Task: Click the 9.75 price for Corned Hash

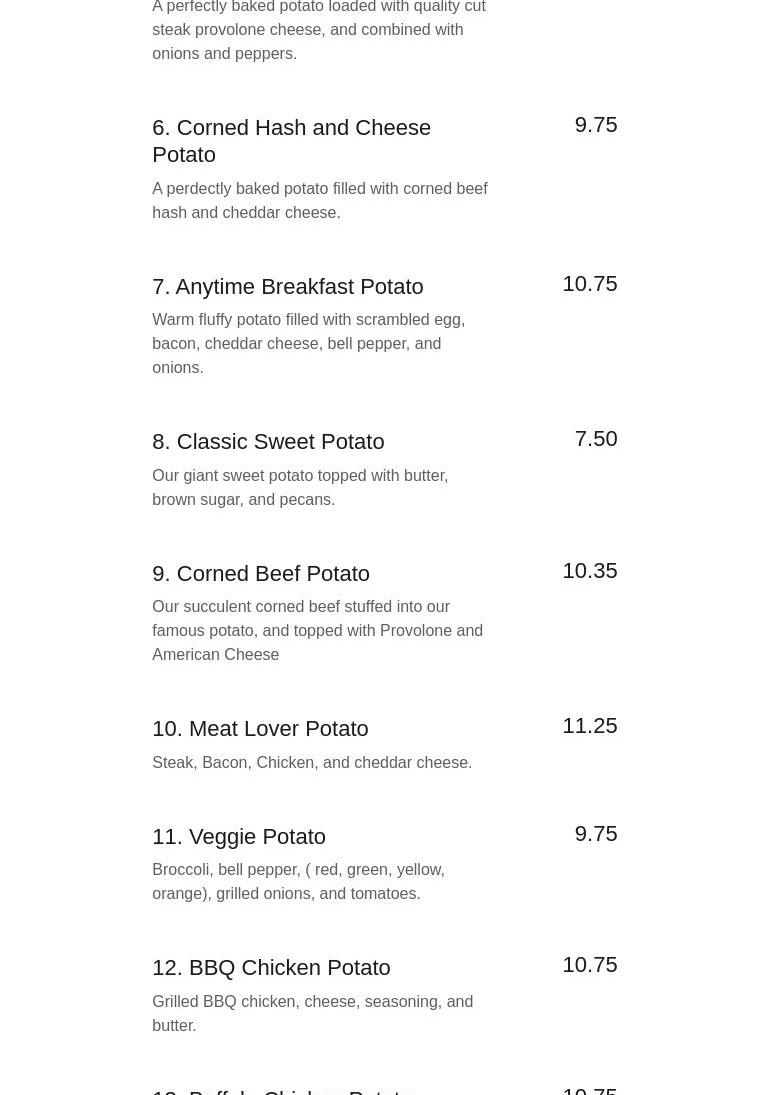Action: 595,125
